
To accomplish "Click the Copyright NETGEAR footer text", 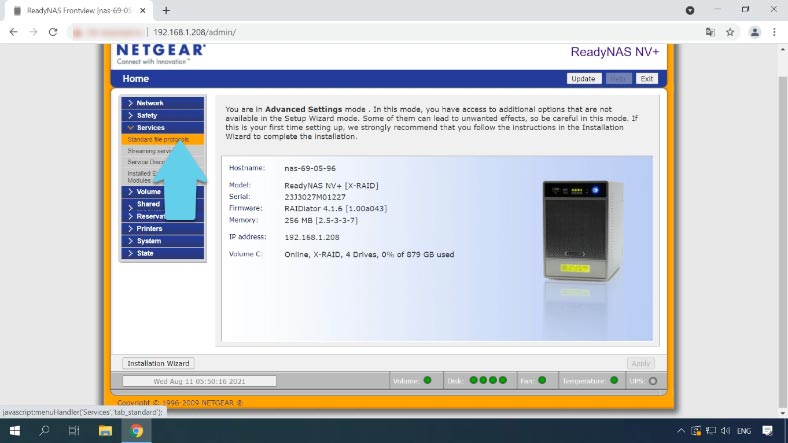I will 180,403.
